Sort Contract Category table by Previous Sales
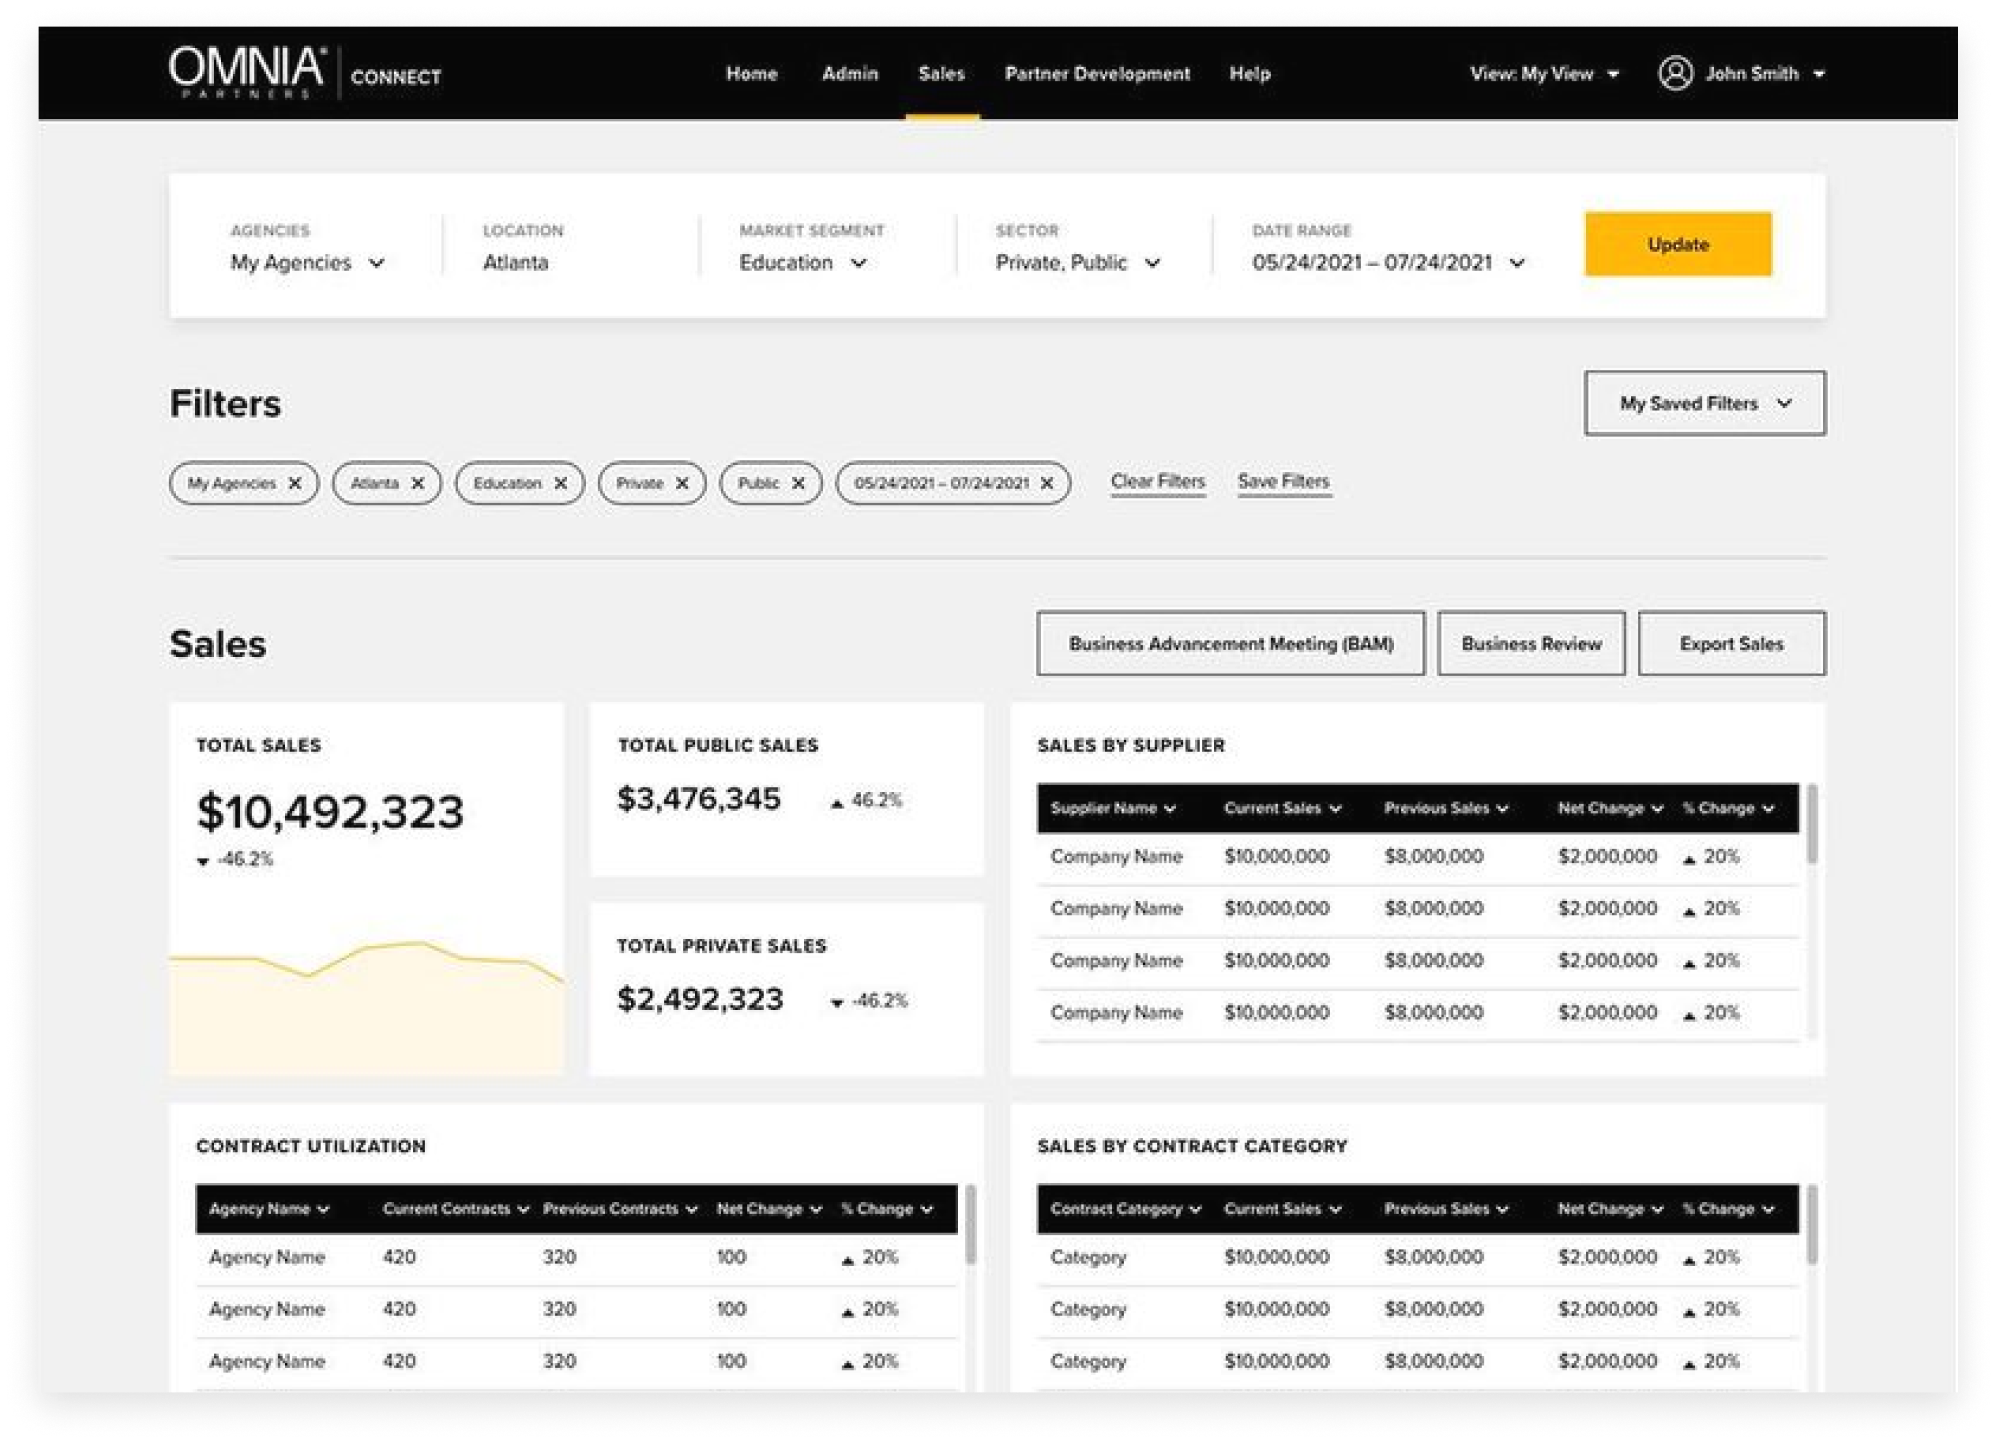The height and width of the screenshot is (1443, 1996). (x=1446, y=1209)
